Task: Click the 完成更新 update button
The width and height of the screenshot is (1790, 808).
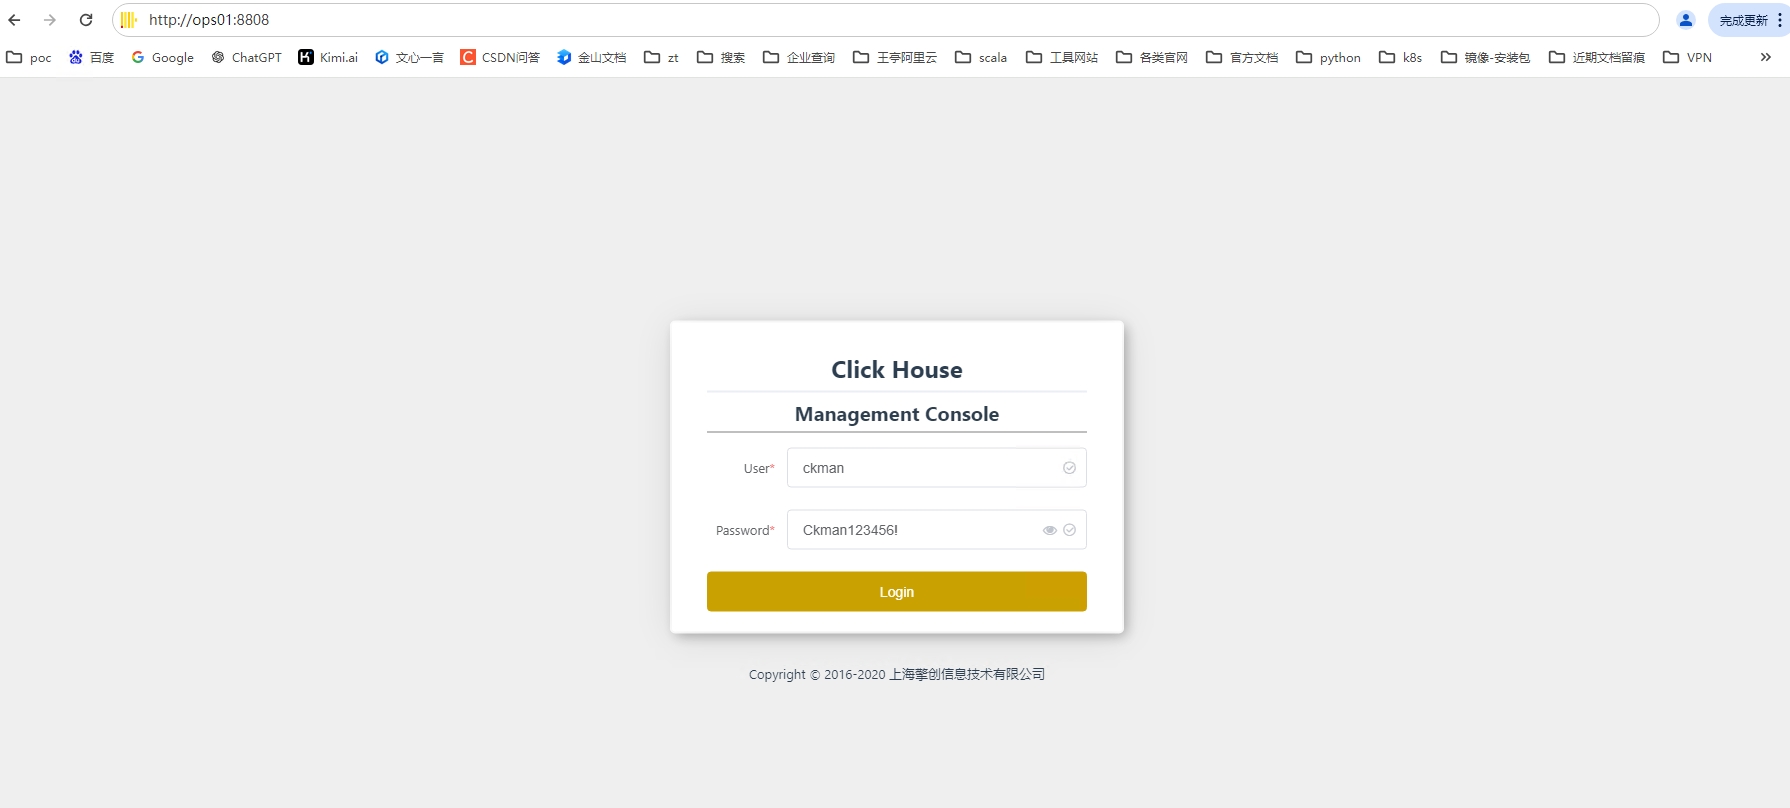Action: [x=1743, y=20]
